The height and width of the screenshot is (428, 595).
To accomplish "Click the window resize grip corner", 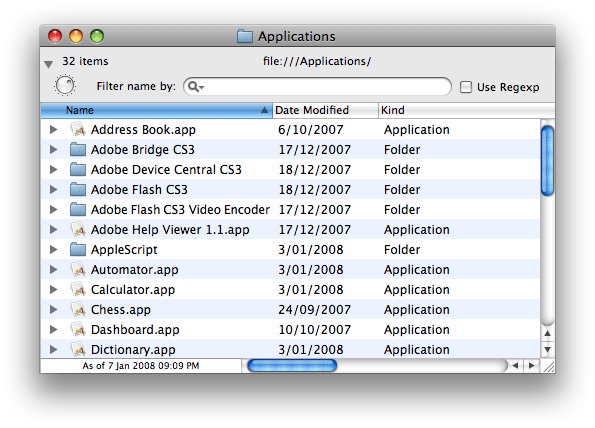I will pos(549,367).
